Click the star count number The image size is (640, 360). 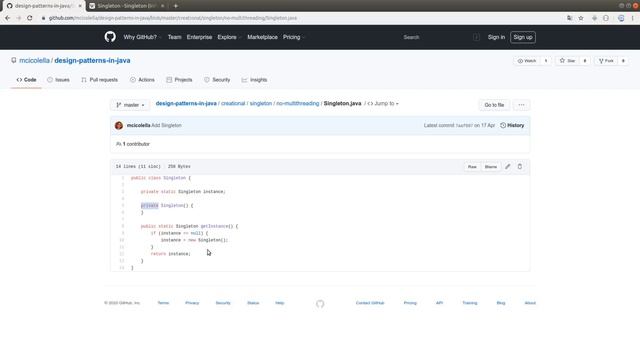[x=585, y=61]
